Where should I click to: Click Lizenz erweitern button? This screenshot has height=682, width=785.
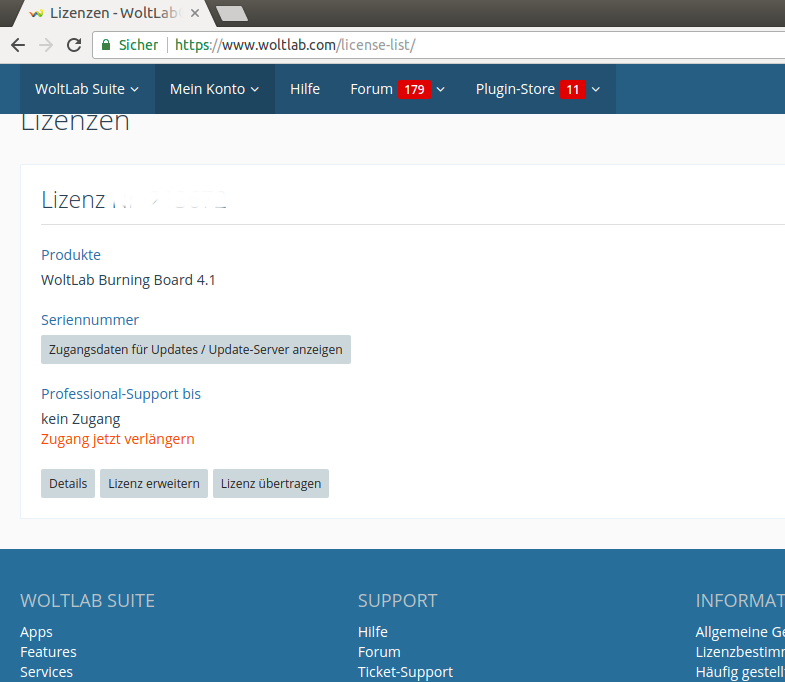coord(154,483)
